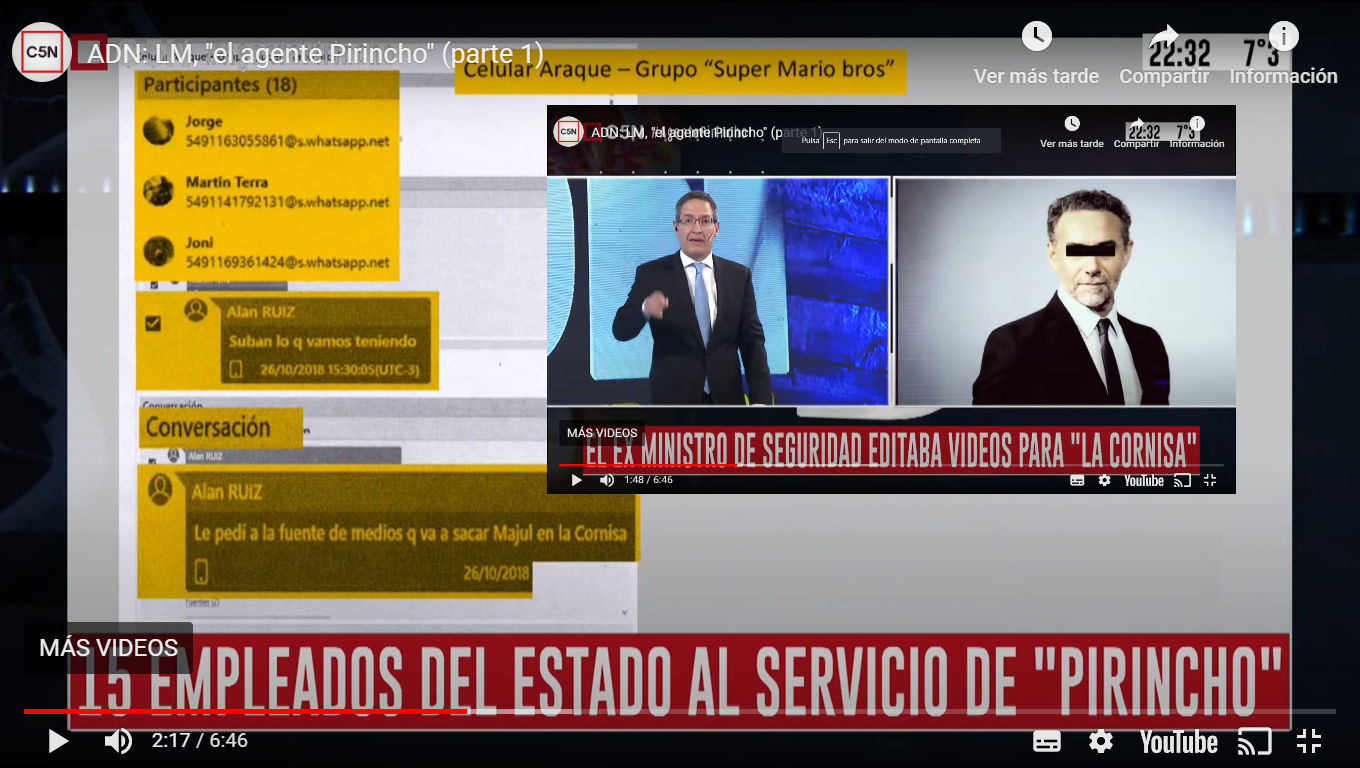Viewport: 1360px width, 768px height.
Task: Exit full screen in the main outer player
Action: 1308,741
